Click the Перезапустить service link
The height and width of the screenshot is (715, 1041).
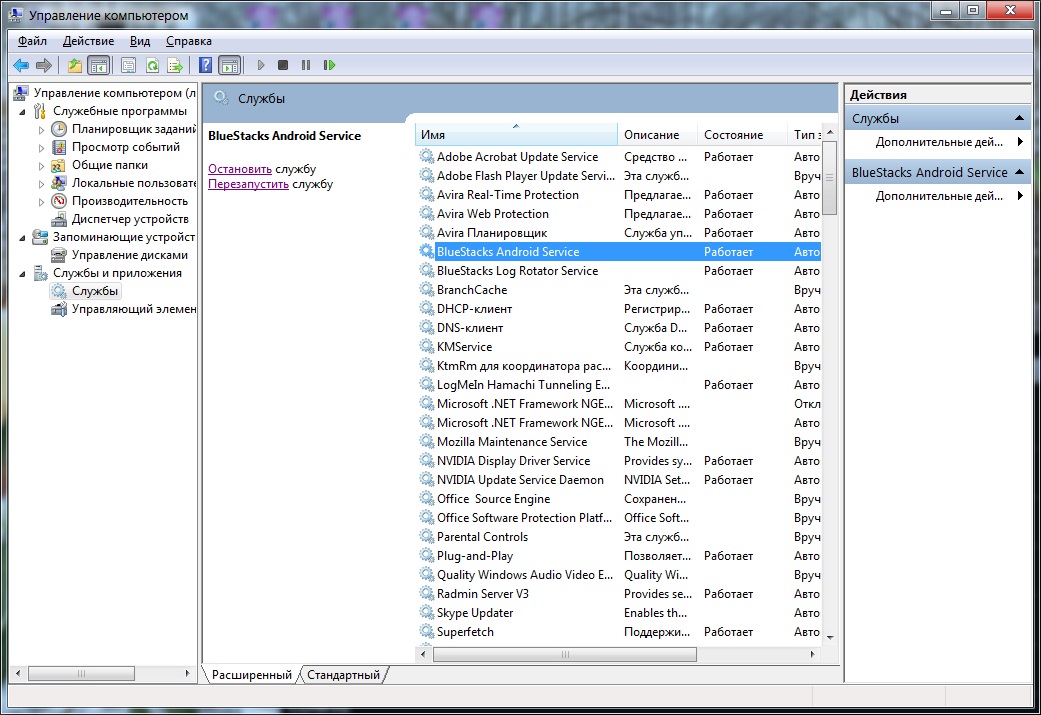[248, 184]
